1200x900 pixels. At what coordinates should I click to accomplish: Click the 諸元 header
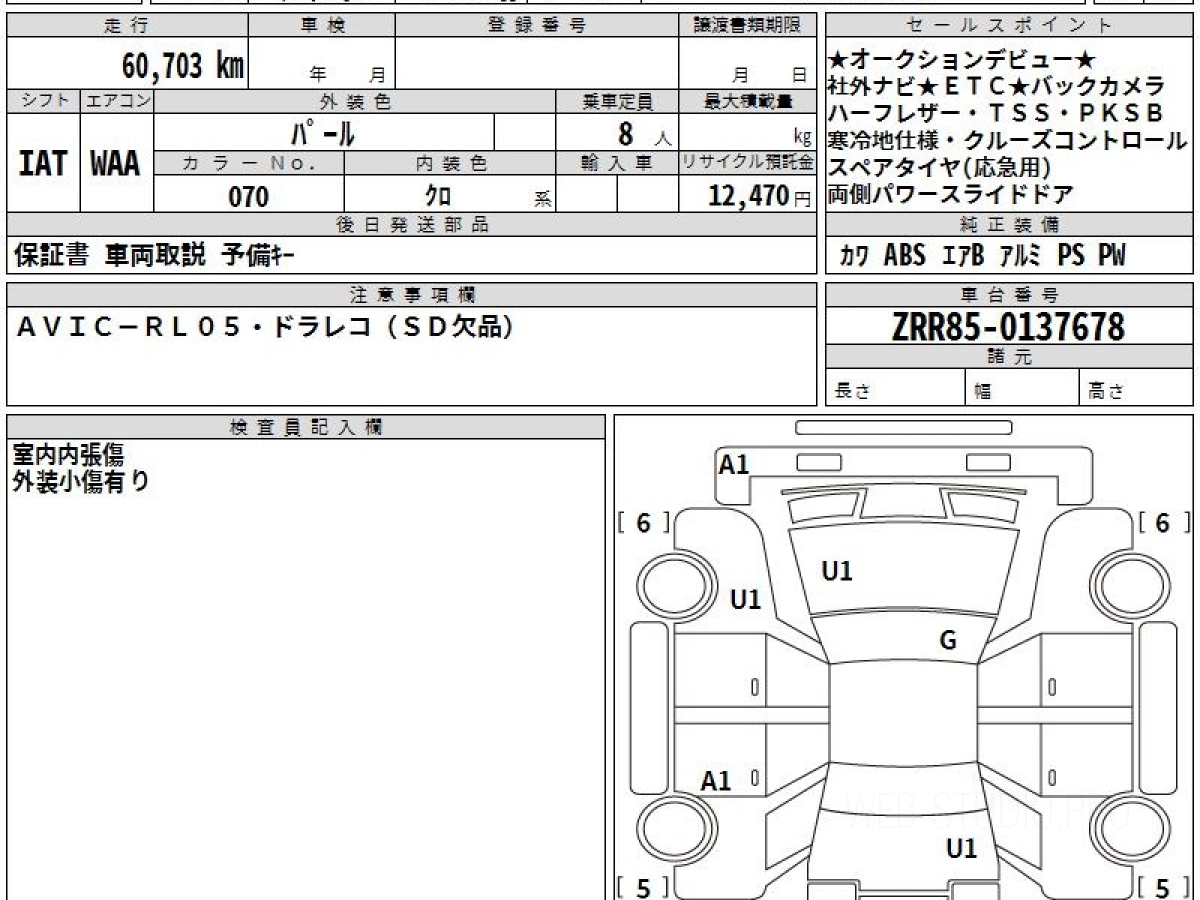coord(1009,357)
